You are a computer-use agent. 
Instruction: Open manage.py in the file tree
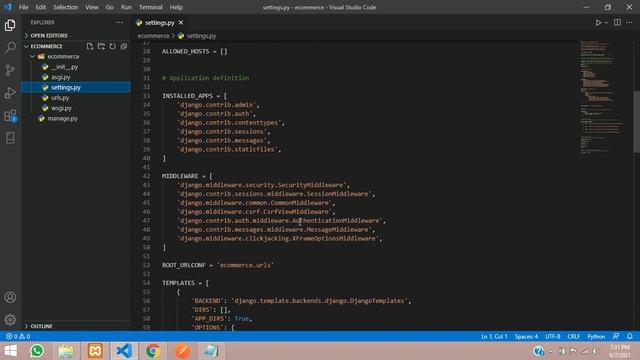point(76,118)
